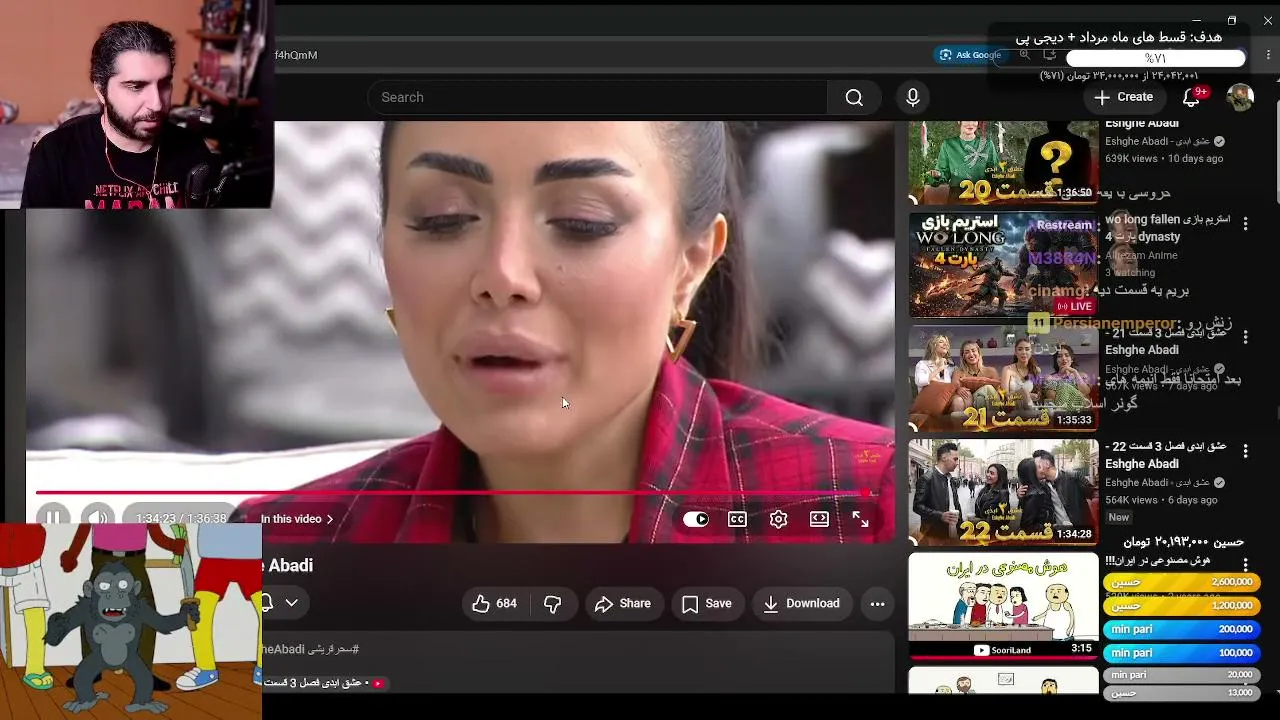Dislike this video
The height and width of the screenshot is (720, 1280).
[x=552, y=603]
